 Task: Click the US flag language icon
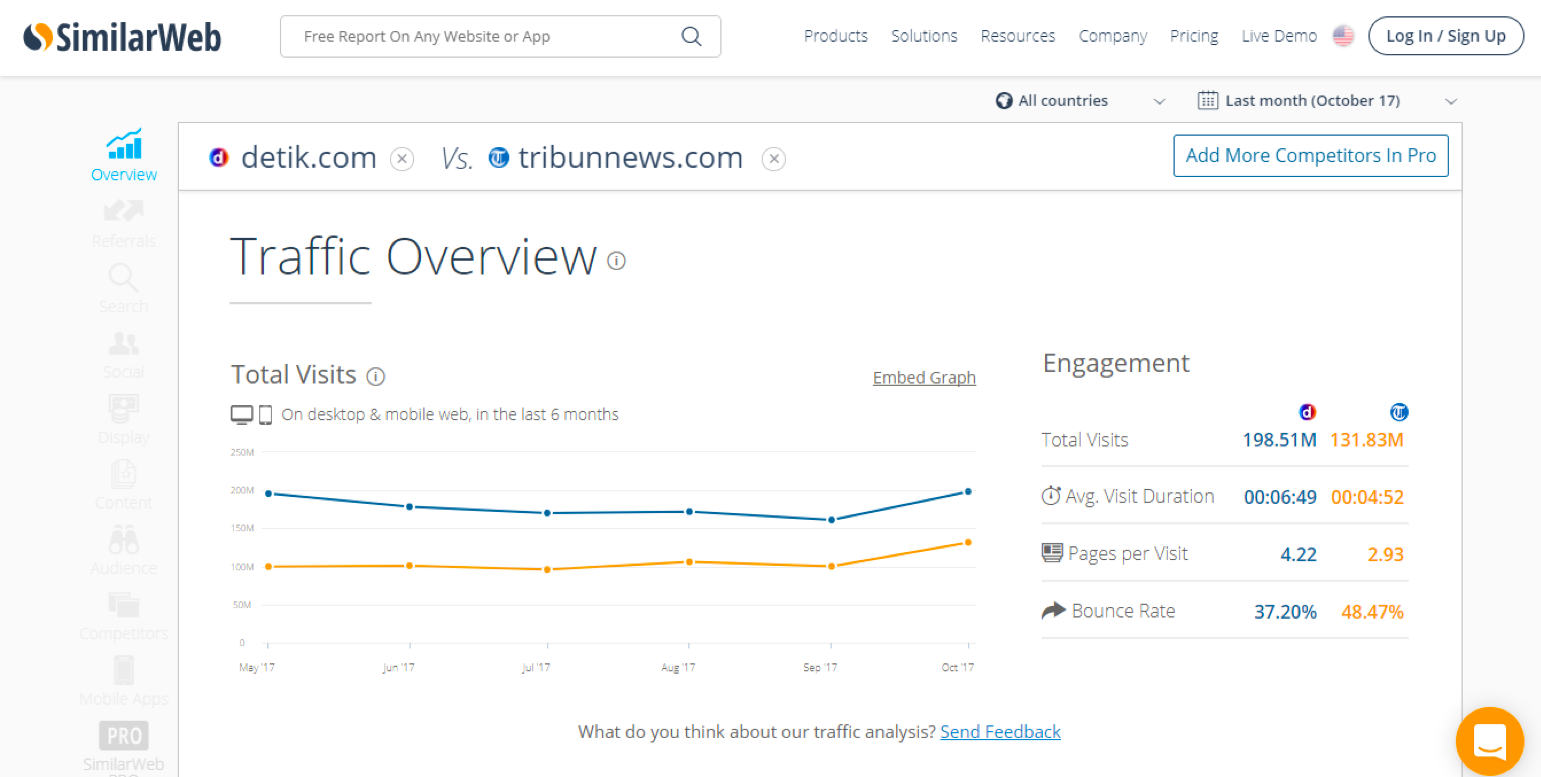1343,36
